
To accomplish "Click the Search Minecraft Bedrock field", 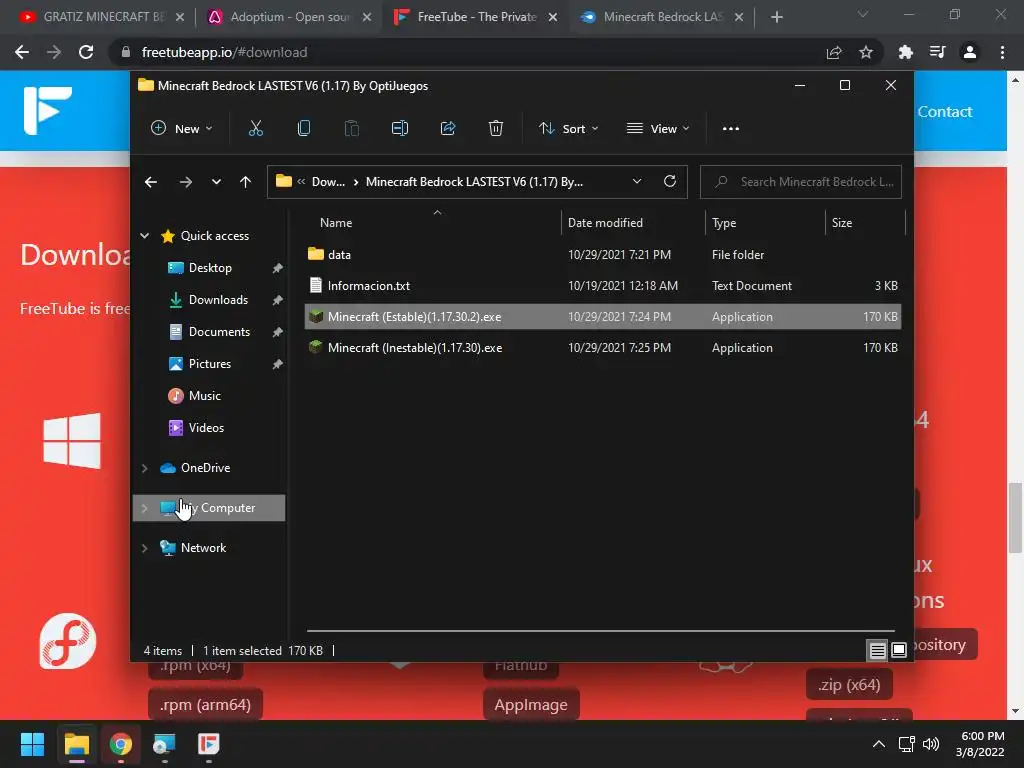I will (x=801, y=182).
